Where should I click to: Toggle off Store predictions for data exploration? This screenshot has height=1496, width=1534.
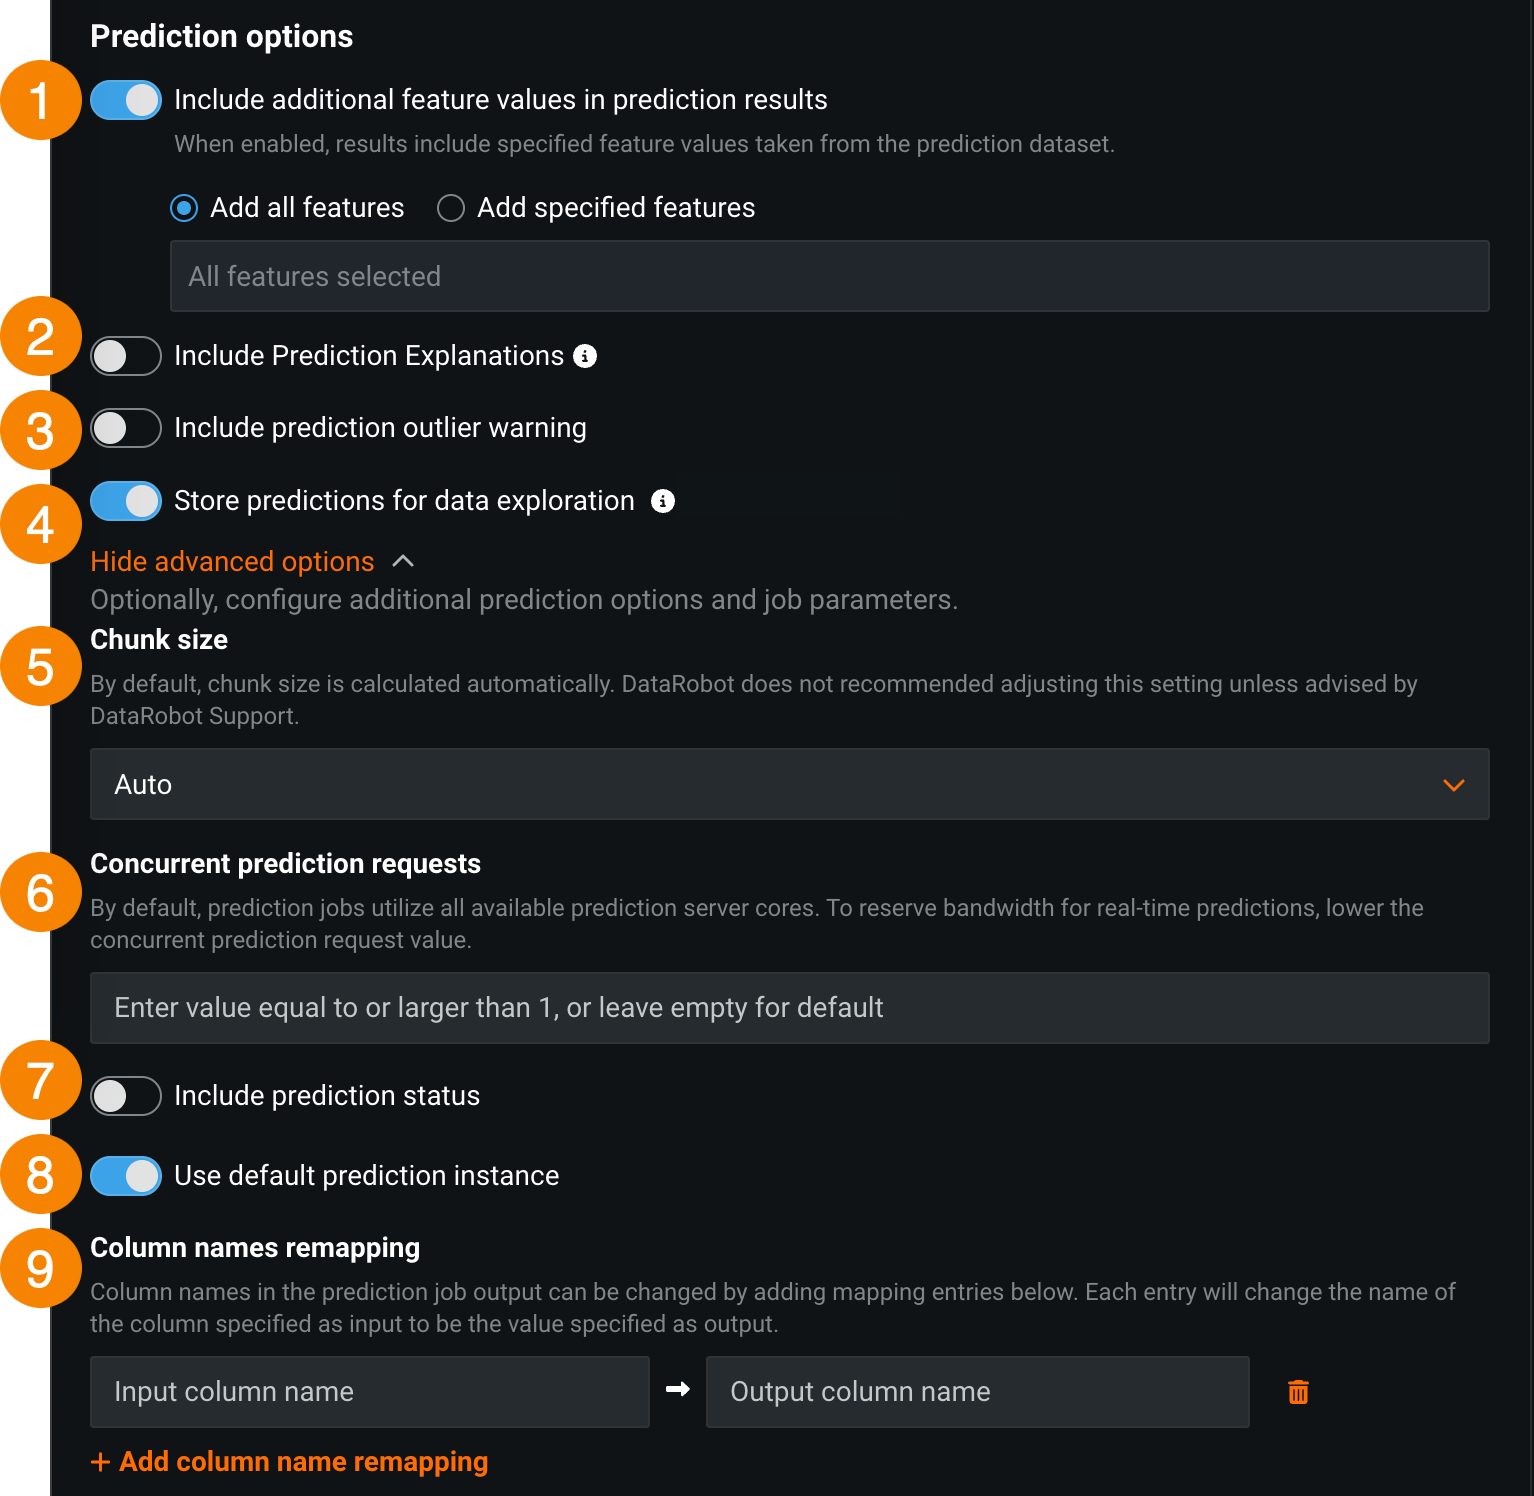126,501
